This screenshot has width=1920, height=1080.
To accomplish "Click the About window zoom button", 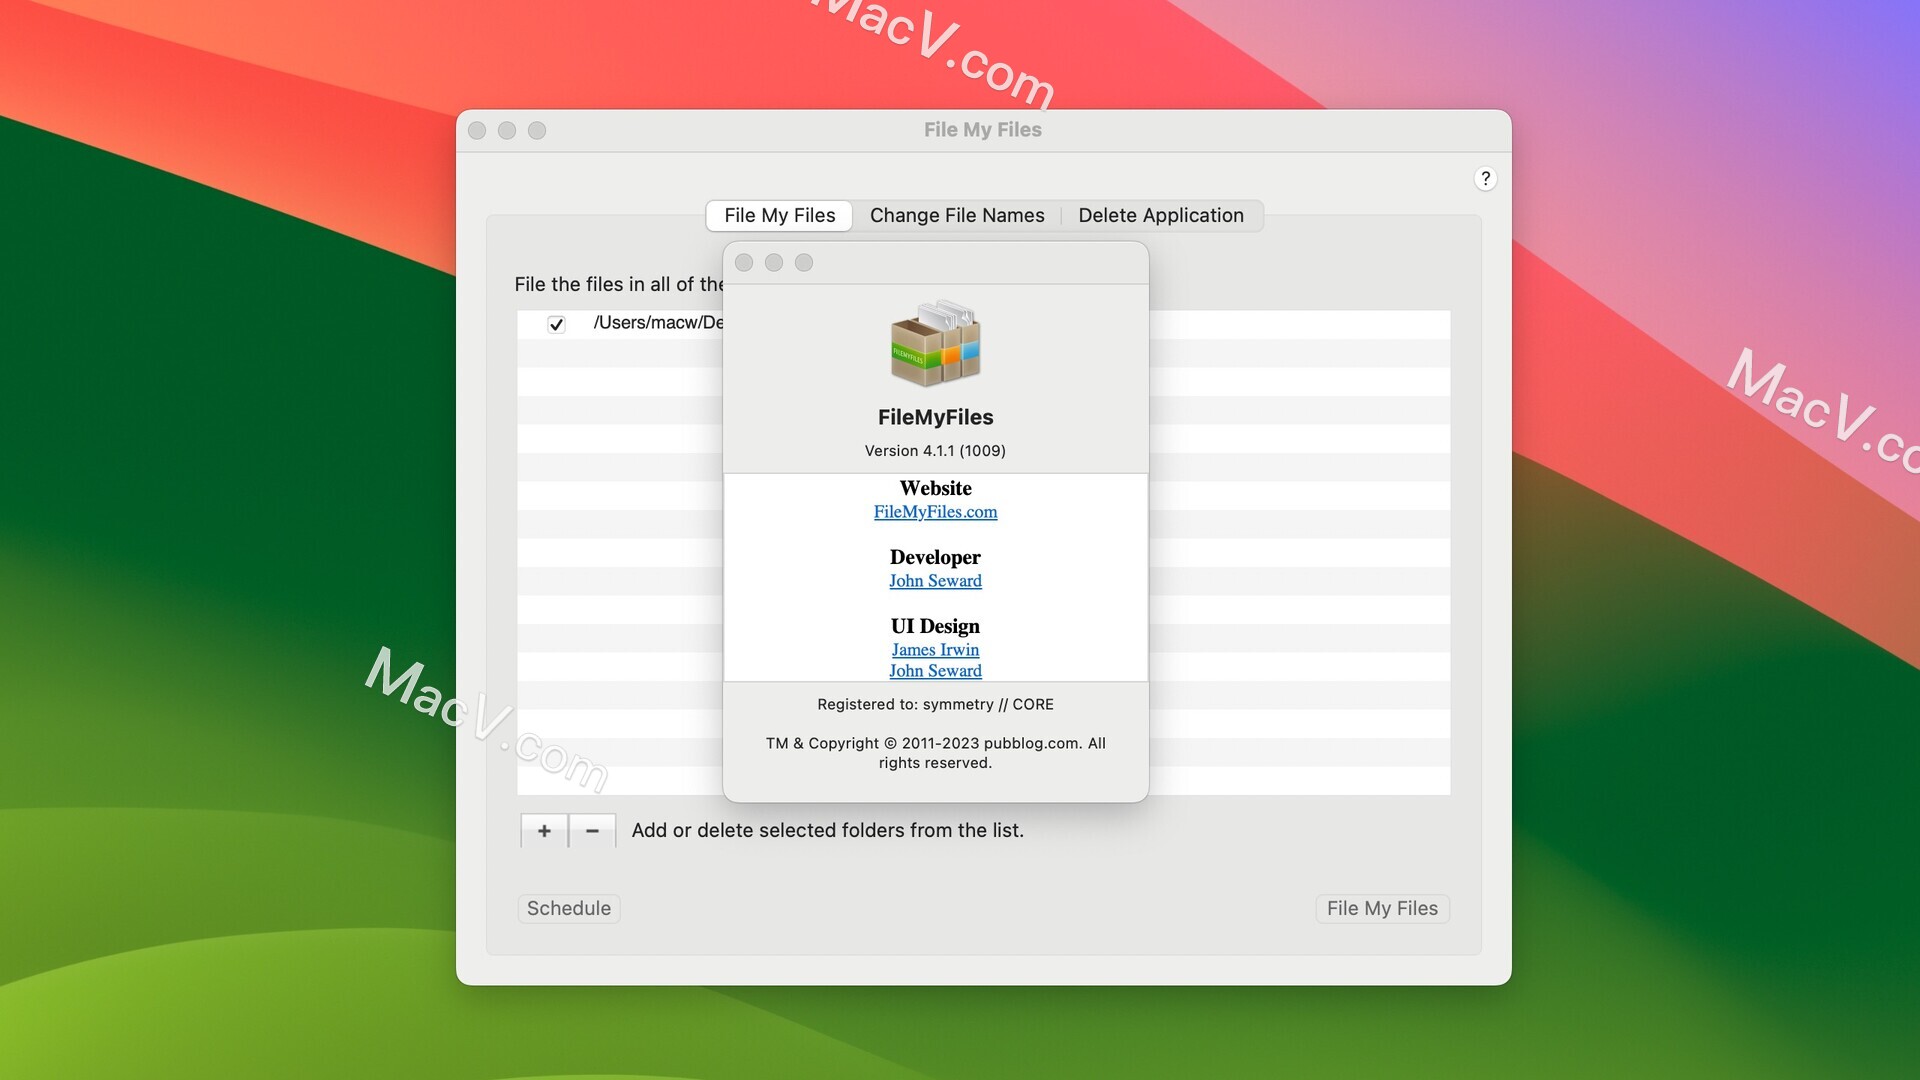I will [804, 262].
